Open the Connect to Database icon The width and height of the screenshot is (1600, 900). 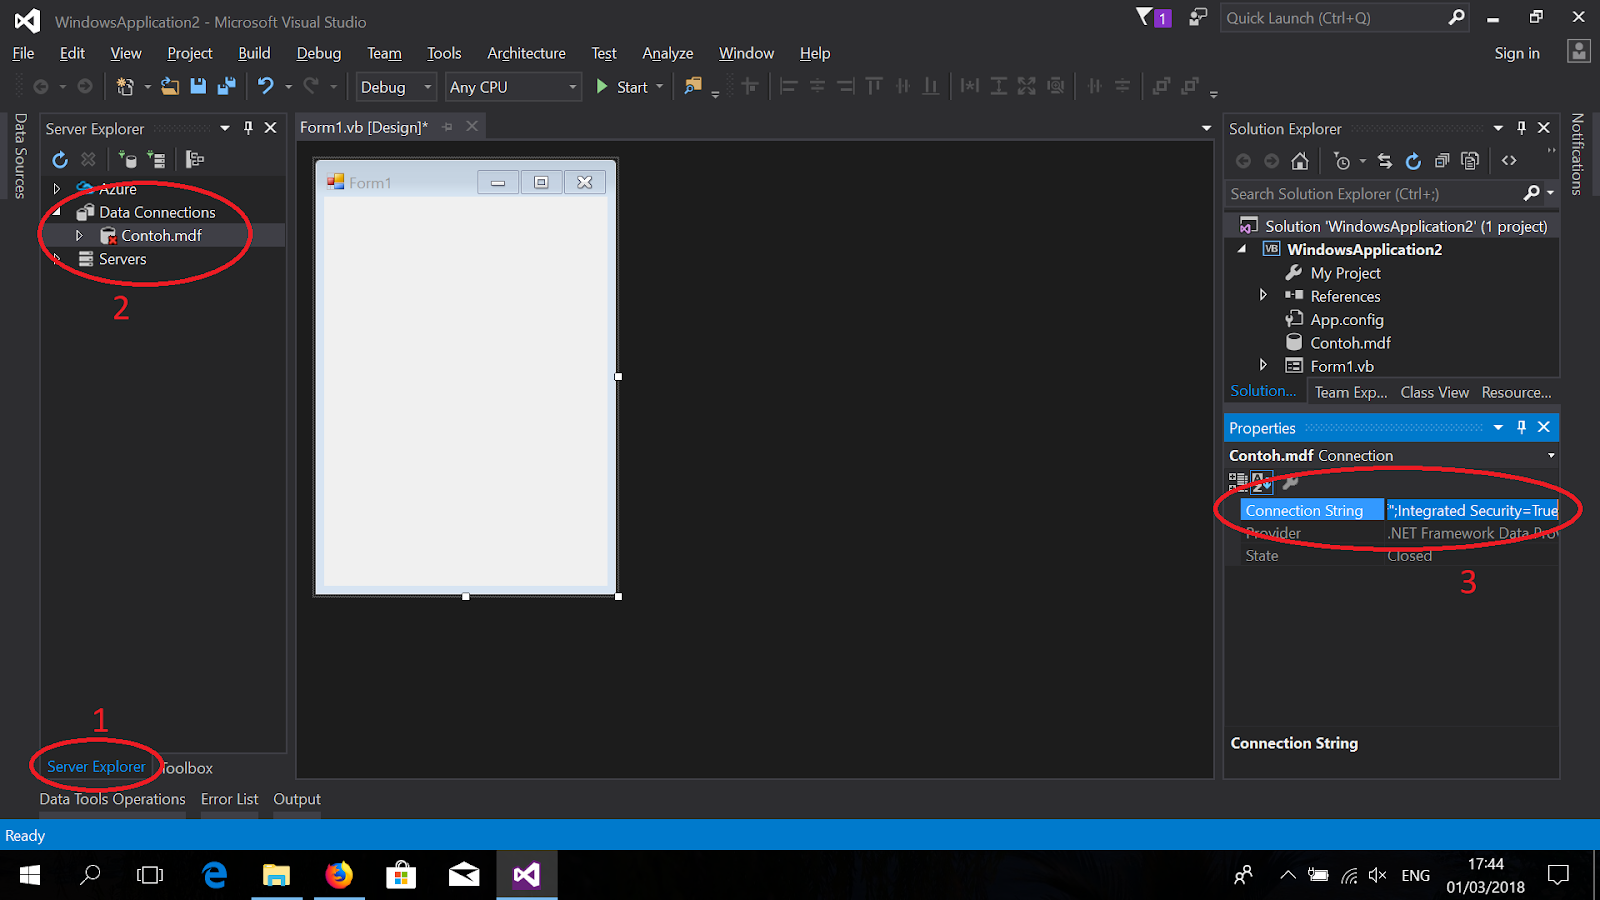(128, 159)
